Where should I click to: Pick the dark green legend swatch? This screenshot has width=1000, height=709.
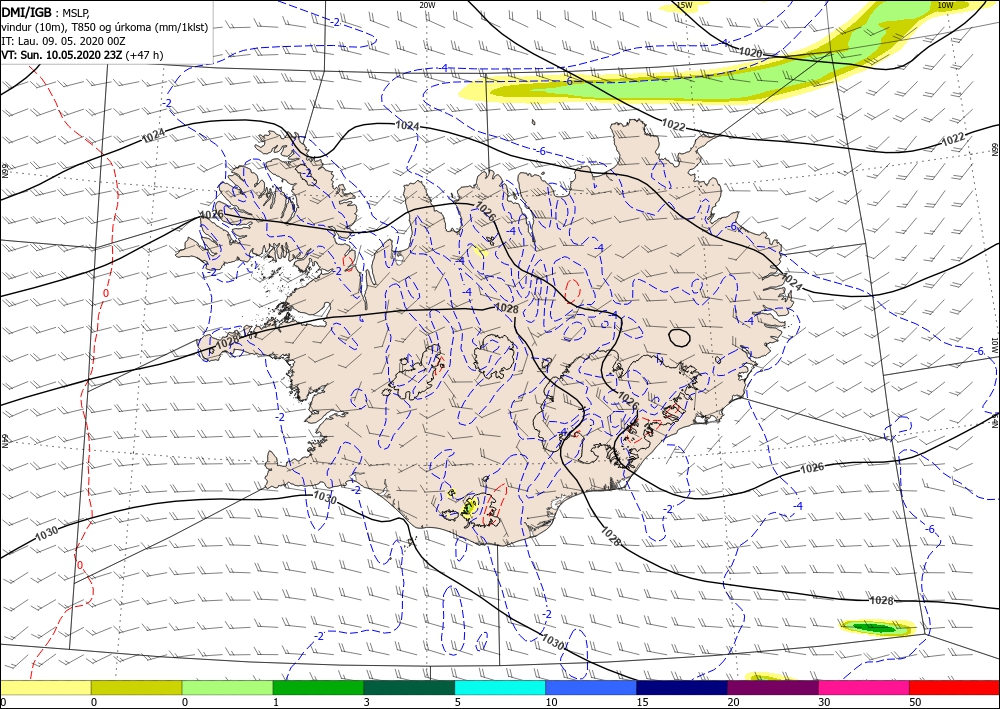click(409, 687)
